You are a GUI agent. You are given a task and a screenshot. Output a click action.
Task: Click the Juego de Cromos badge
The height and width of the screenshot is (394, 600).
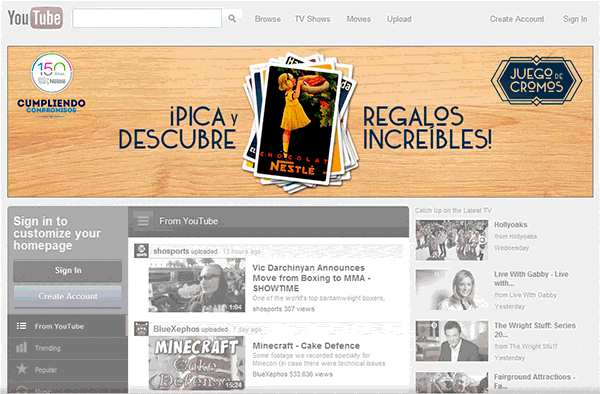(536, 80)
